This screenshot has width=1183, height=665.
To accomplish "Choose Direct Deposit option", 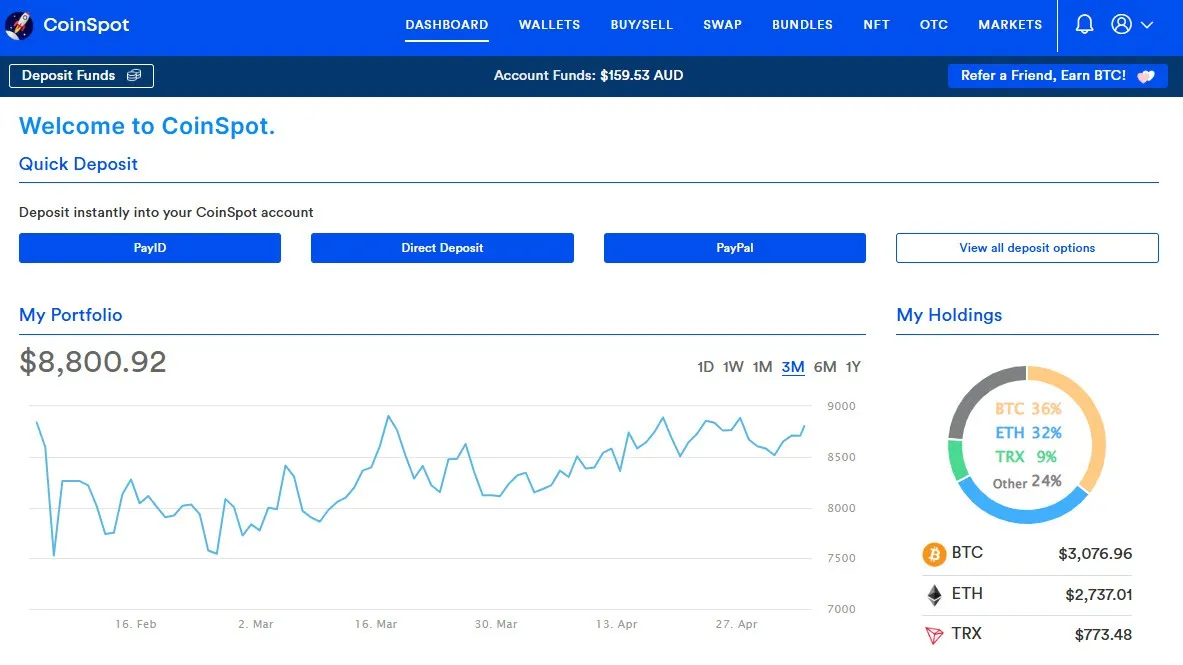I will point(442,248).
